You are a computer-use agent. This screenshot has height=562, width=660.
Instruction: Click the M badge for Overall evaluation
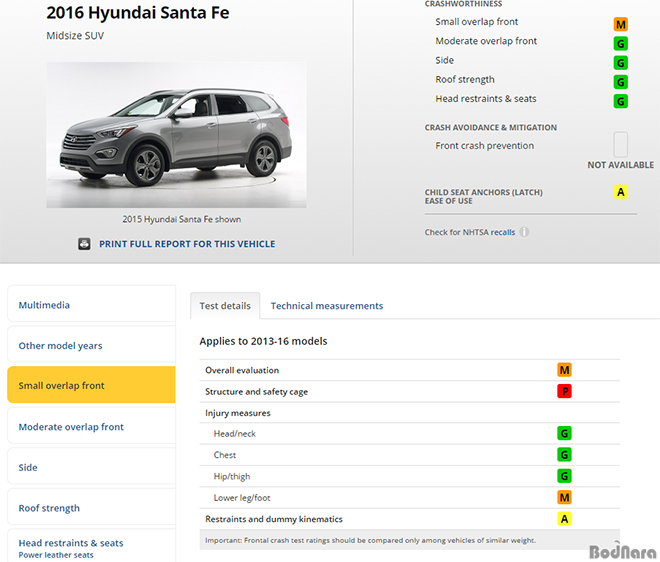564,370
